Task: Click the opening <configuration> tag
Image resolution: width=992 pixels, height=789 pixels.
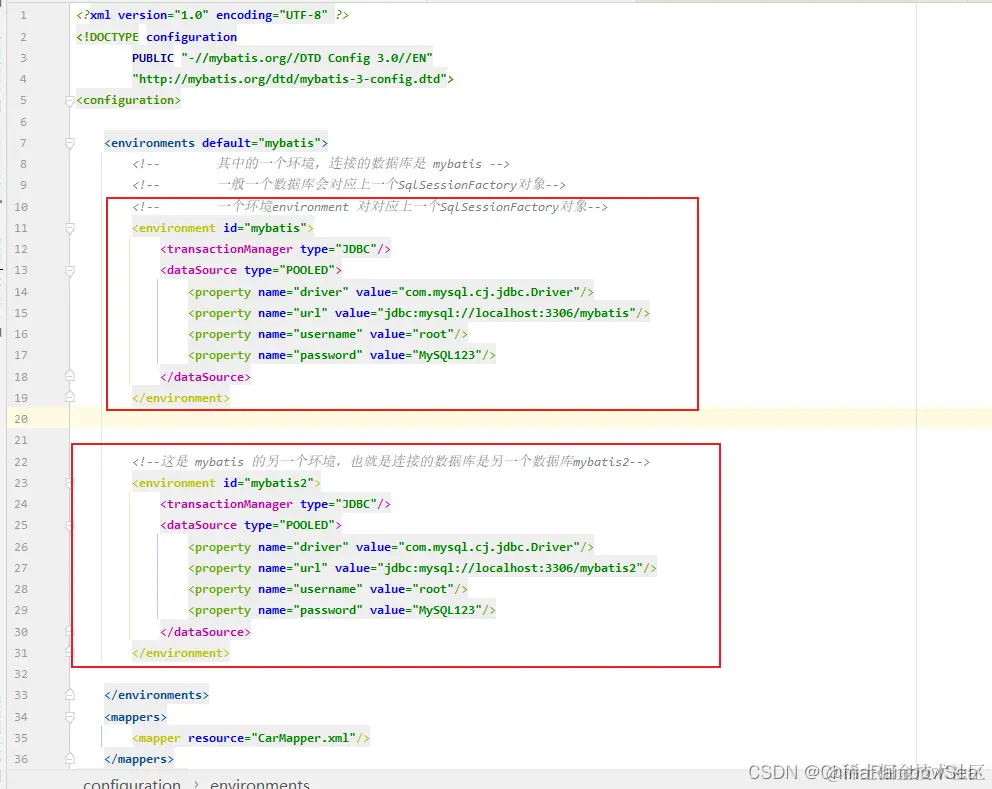Action: point(128,100)
